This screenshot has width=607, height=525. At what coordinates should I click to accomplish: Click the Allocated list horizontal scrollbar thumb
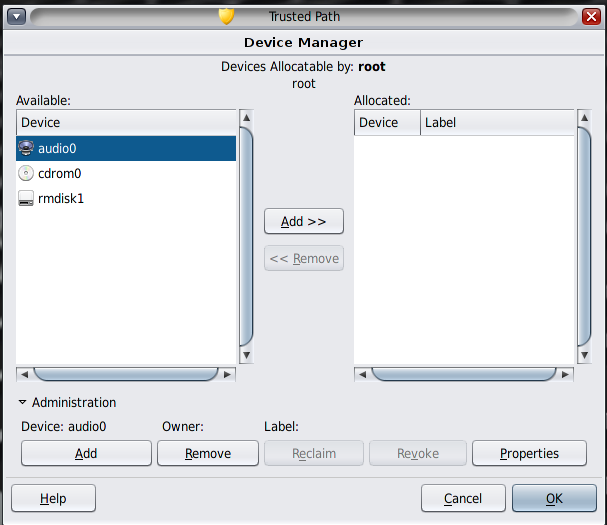(464, 374)
